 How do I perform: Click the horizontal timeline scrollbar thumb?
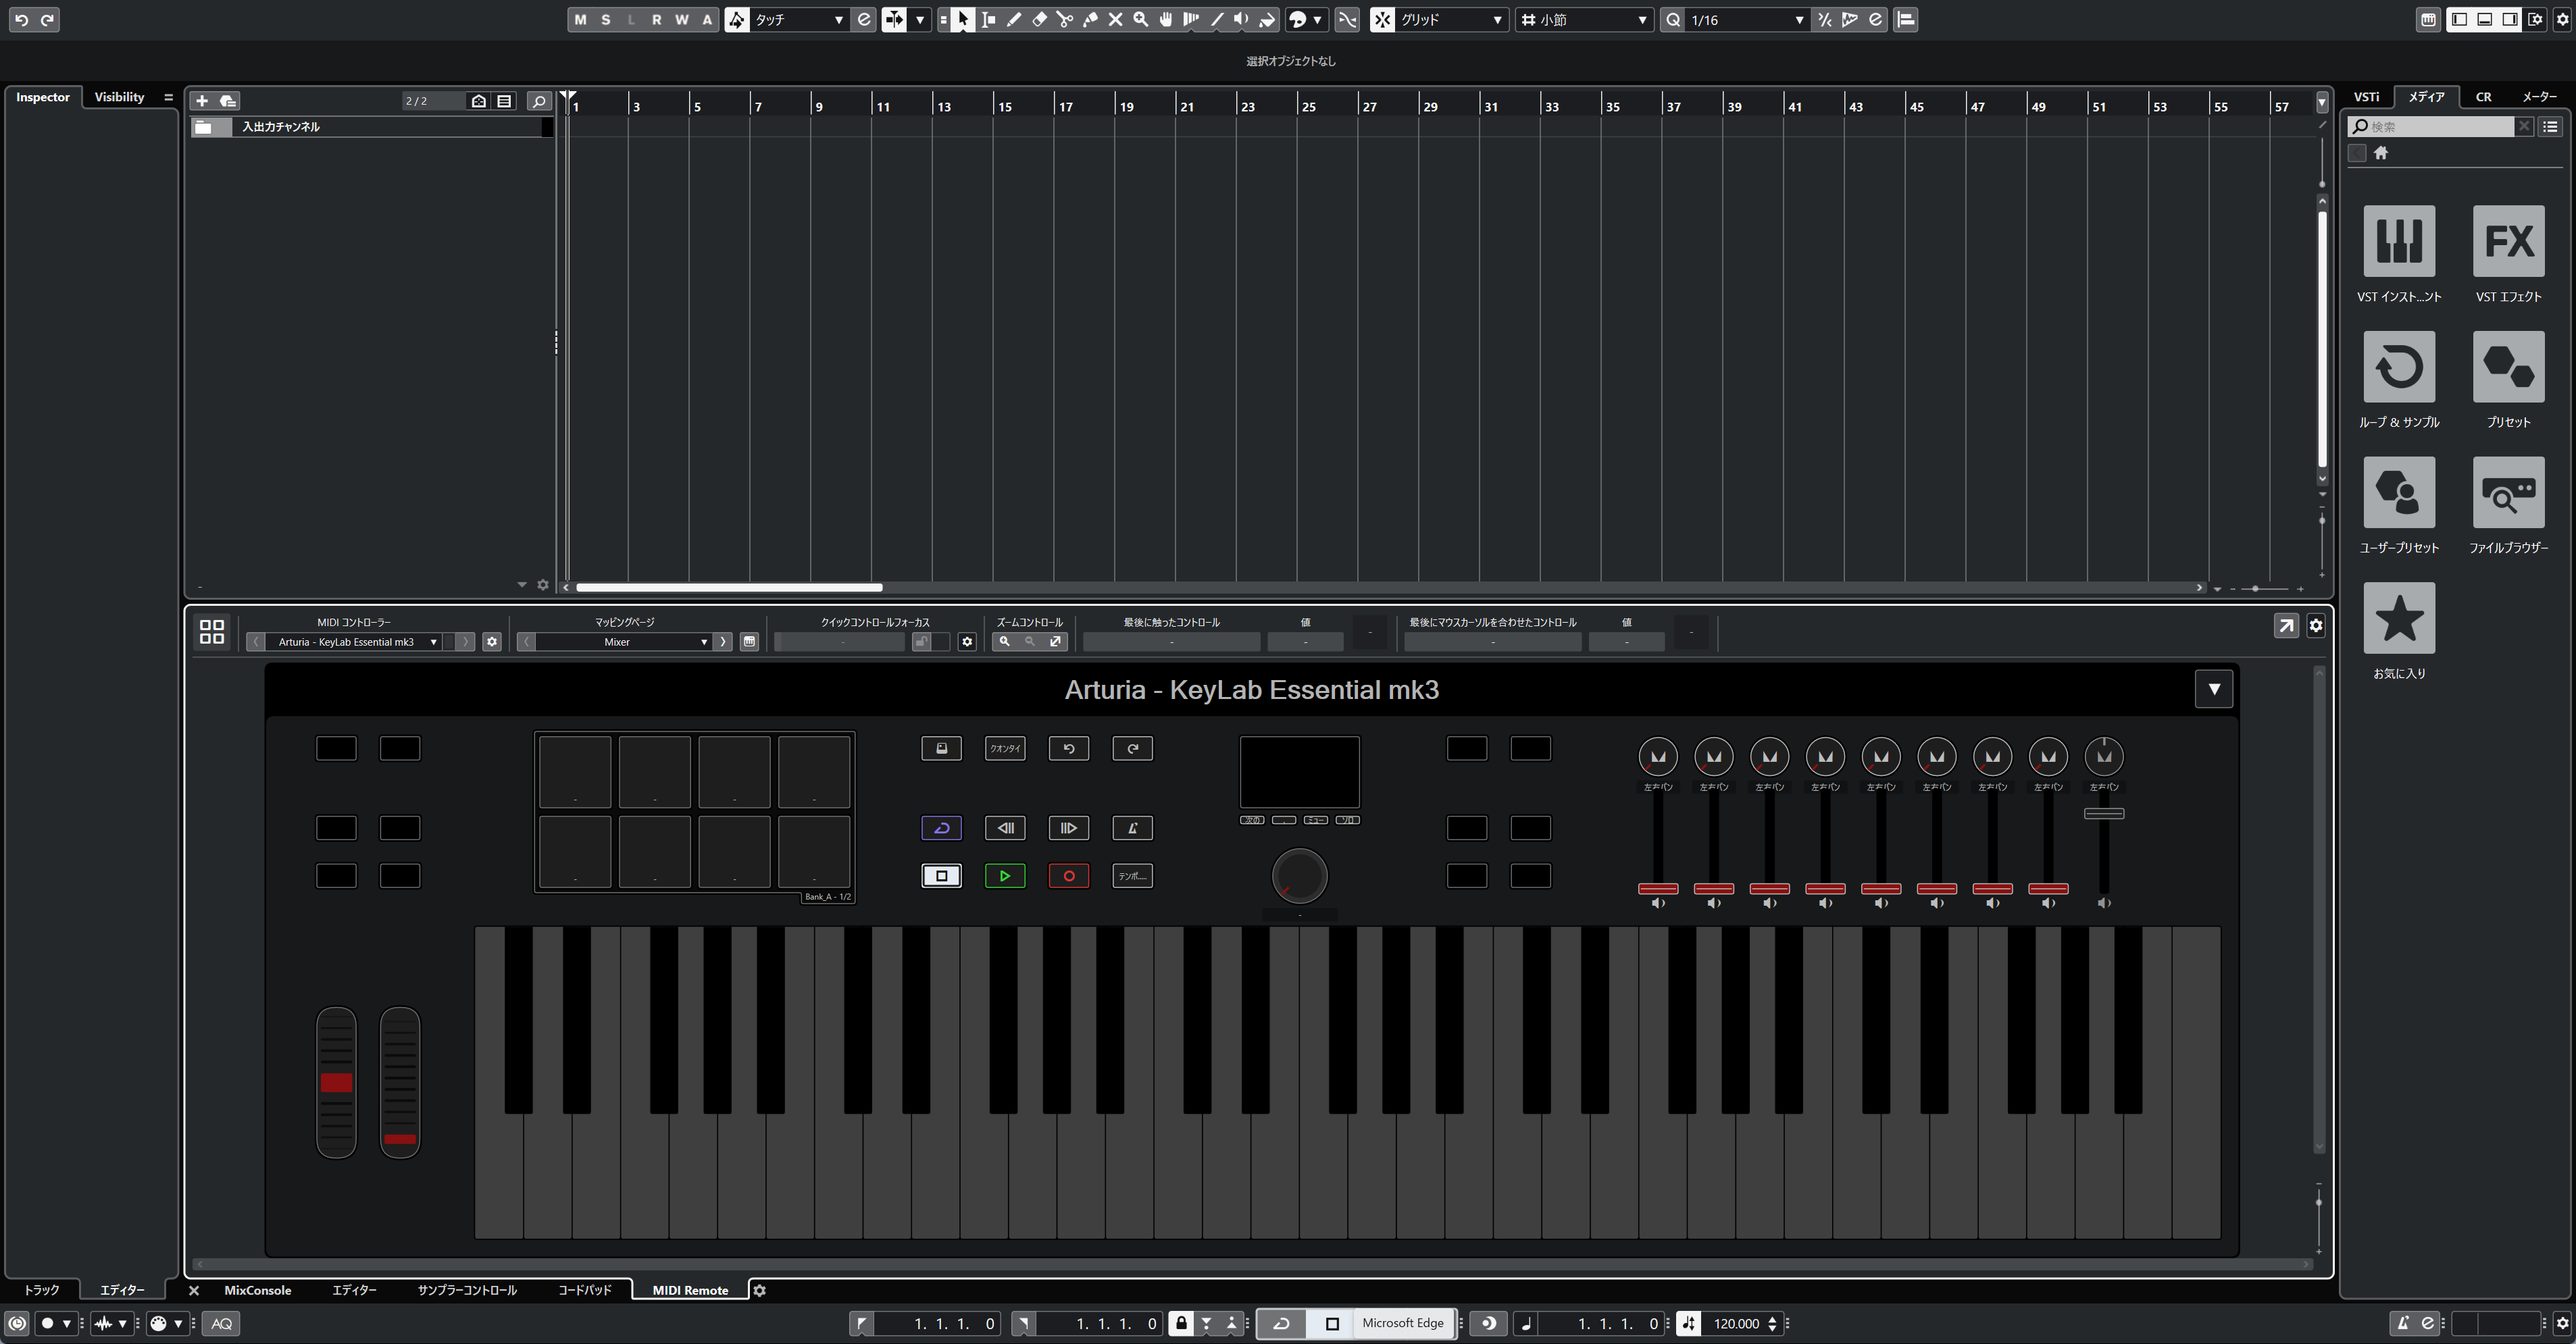pos(728,588)
